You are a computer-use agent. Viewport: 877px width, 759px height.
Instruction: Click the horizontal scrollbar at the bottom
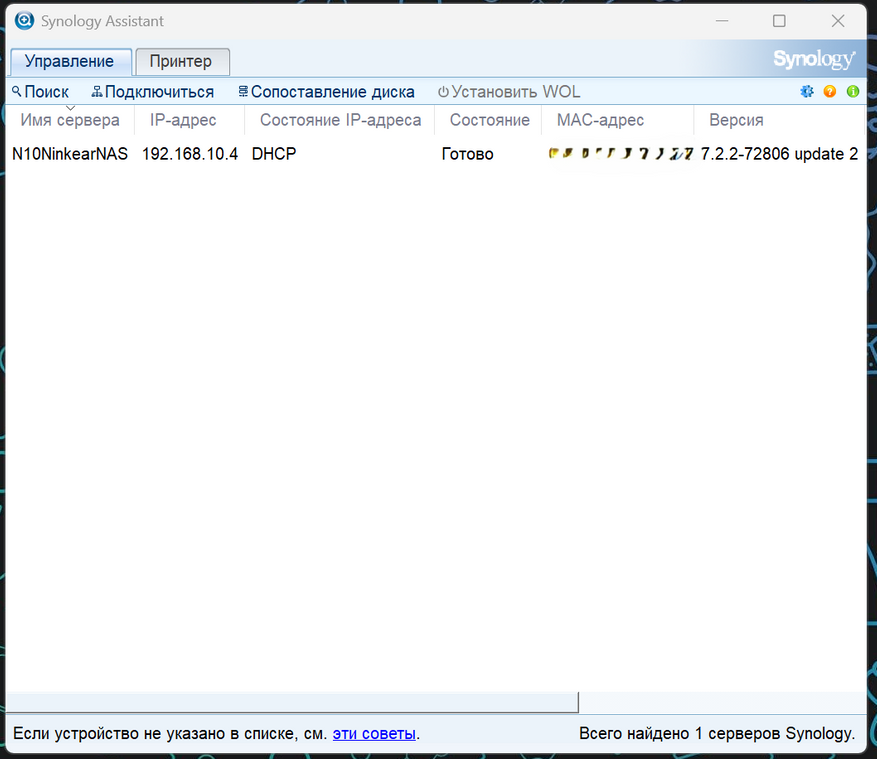click(292, 702)
